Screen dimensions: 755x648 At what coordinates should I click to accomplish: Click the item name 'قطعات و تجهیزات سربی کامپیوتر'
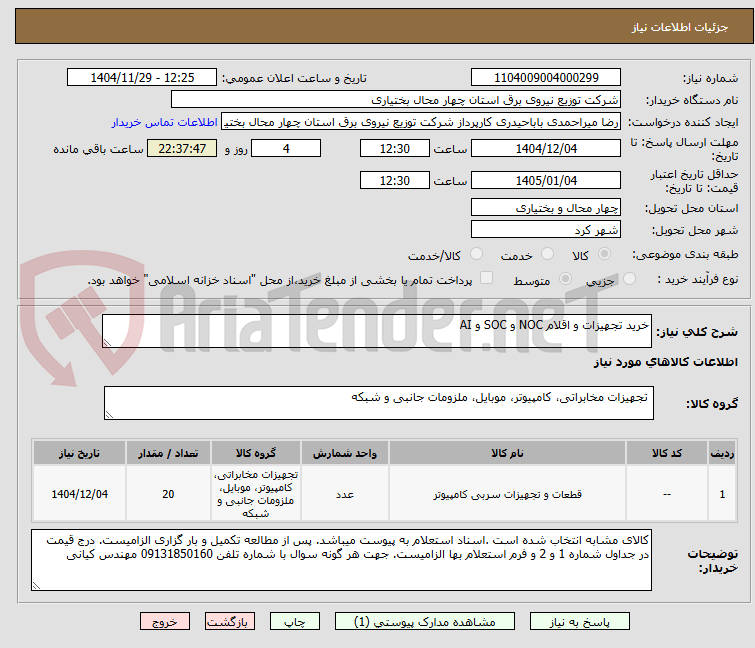point(507,494)
